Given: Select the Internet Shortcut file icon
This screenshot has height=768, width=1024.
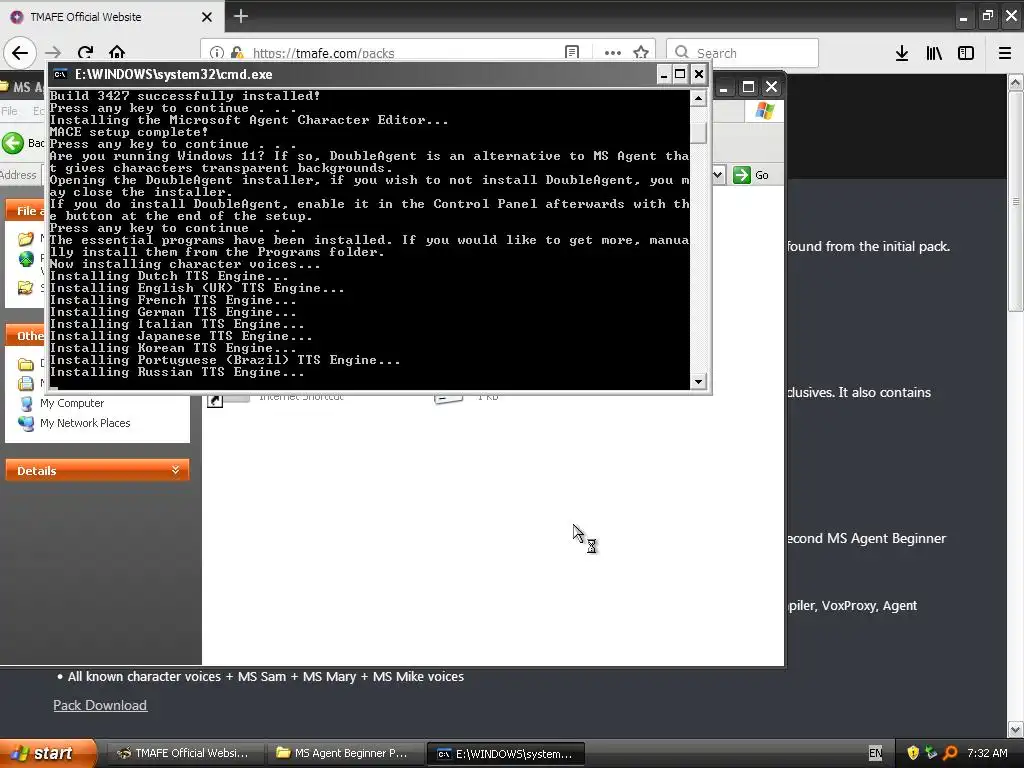Looking at the screenshot, I should pyautogui.click(x=229, y=399).
